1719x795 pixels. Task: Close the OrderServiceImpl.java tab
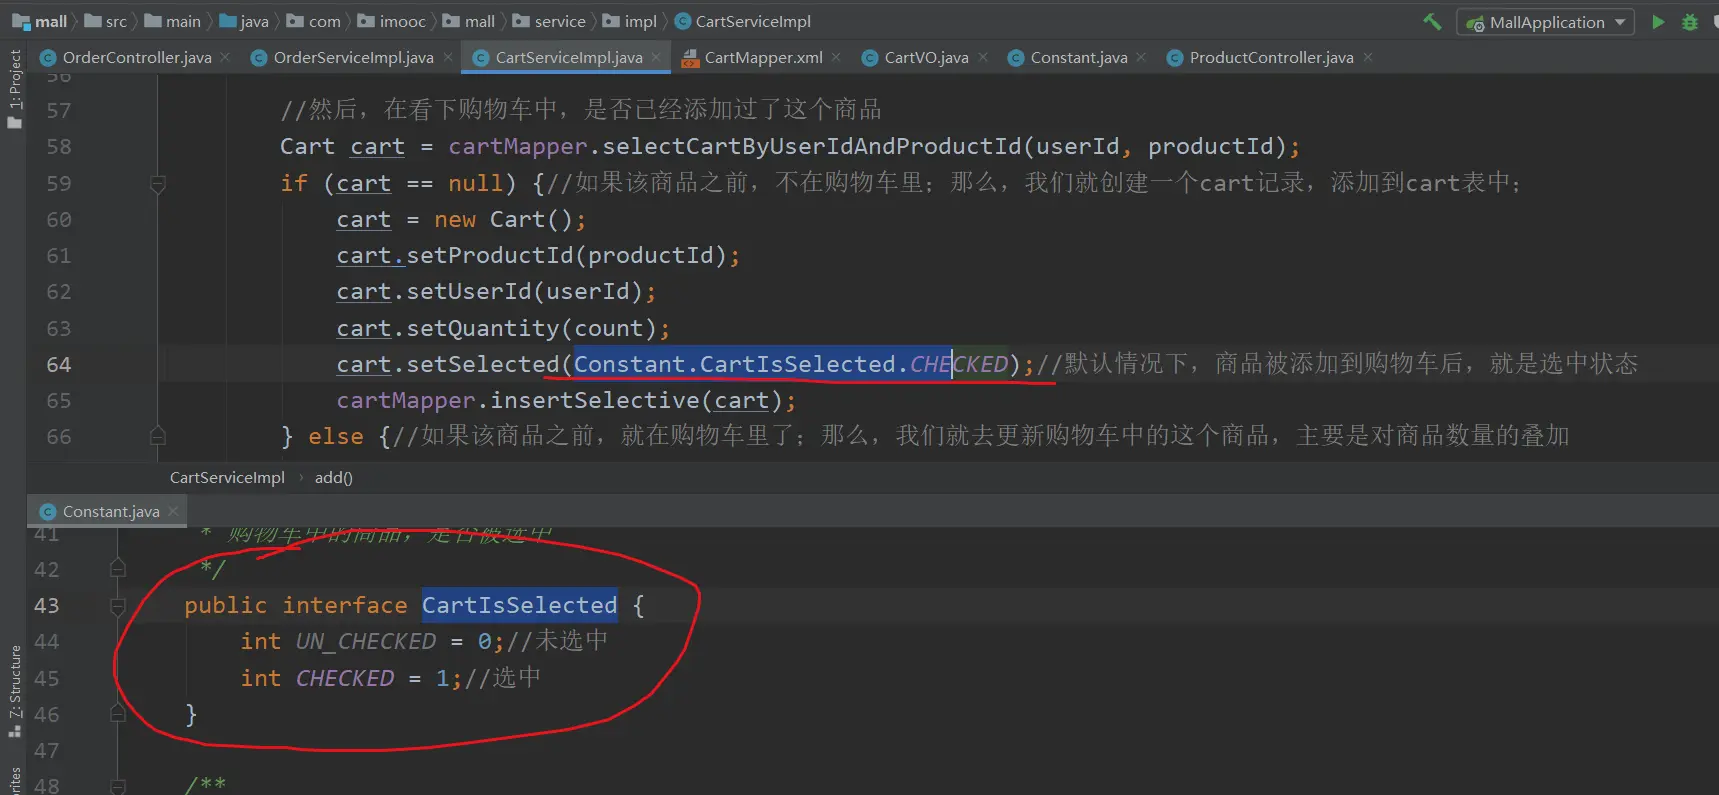click(x=448, y=58)
